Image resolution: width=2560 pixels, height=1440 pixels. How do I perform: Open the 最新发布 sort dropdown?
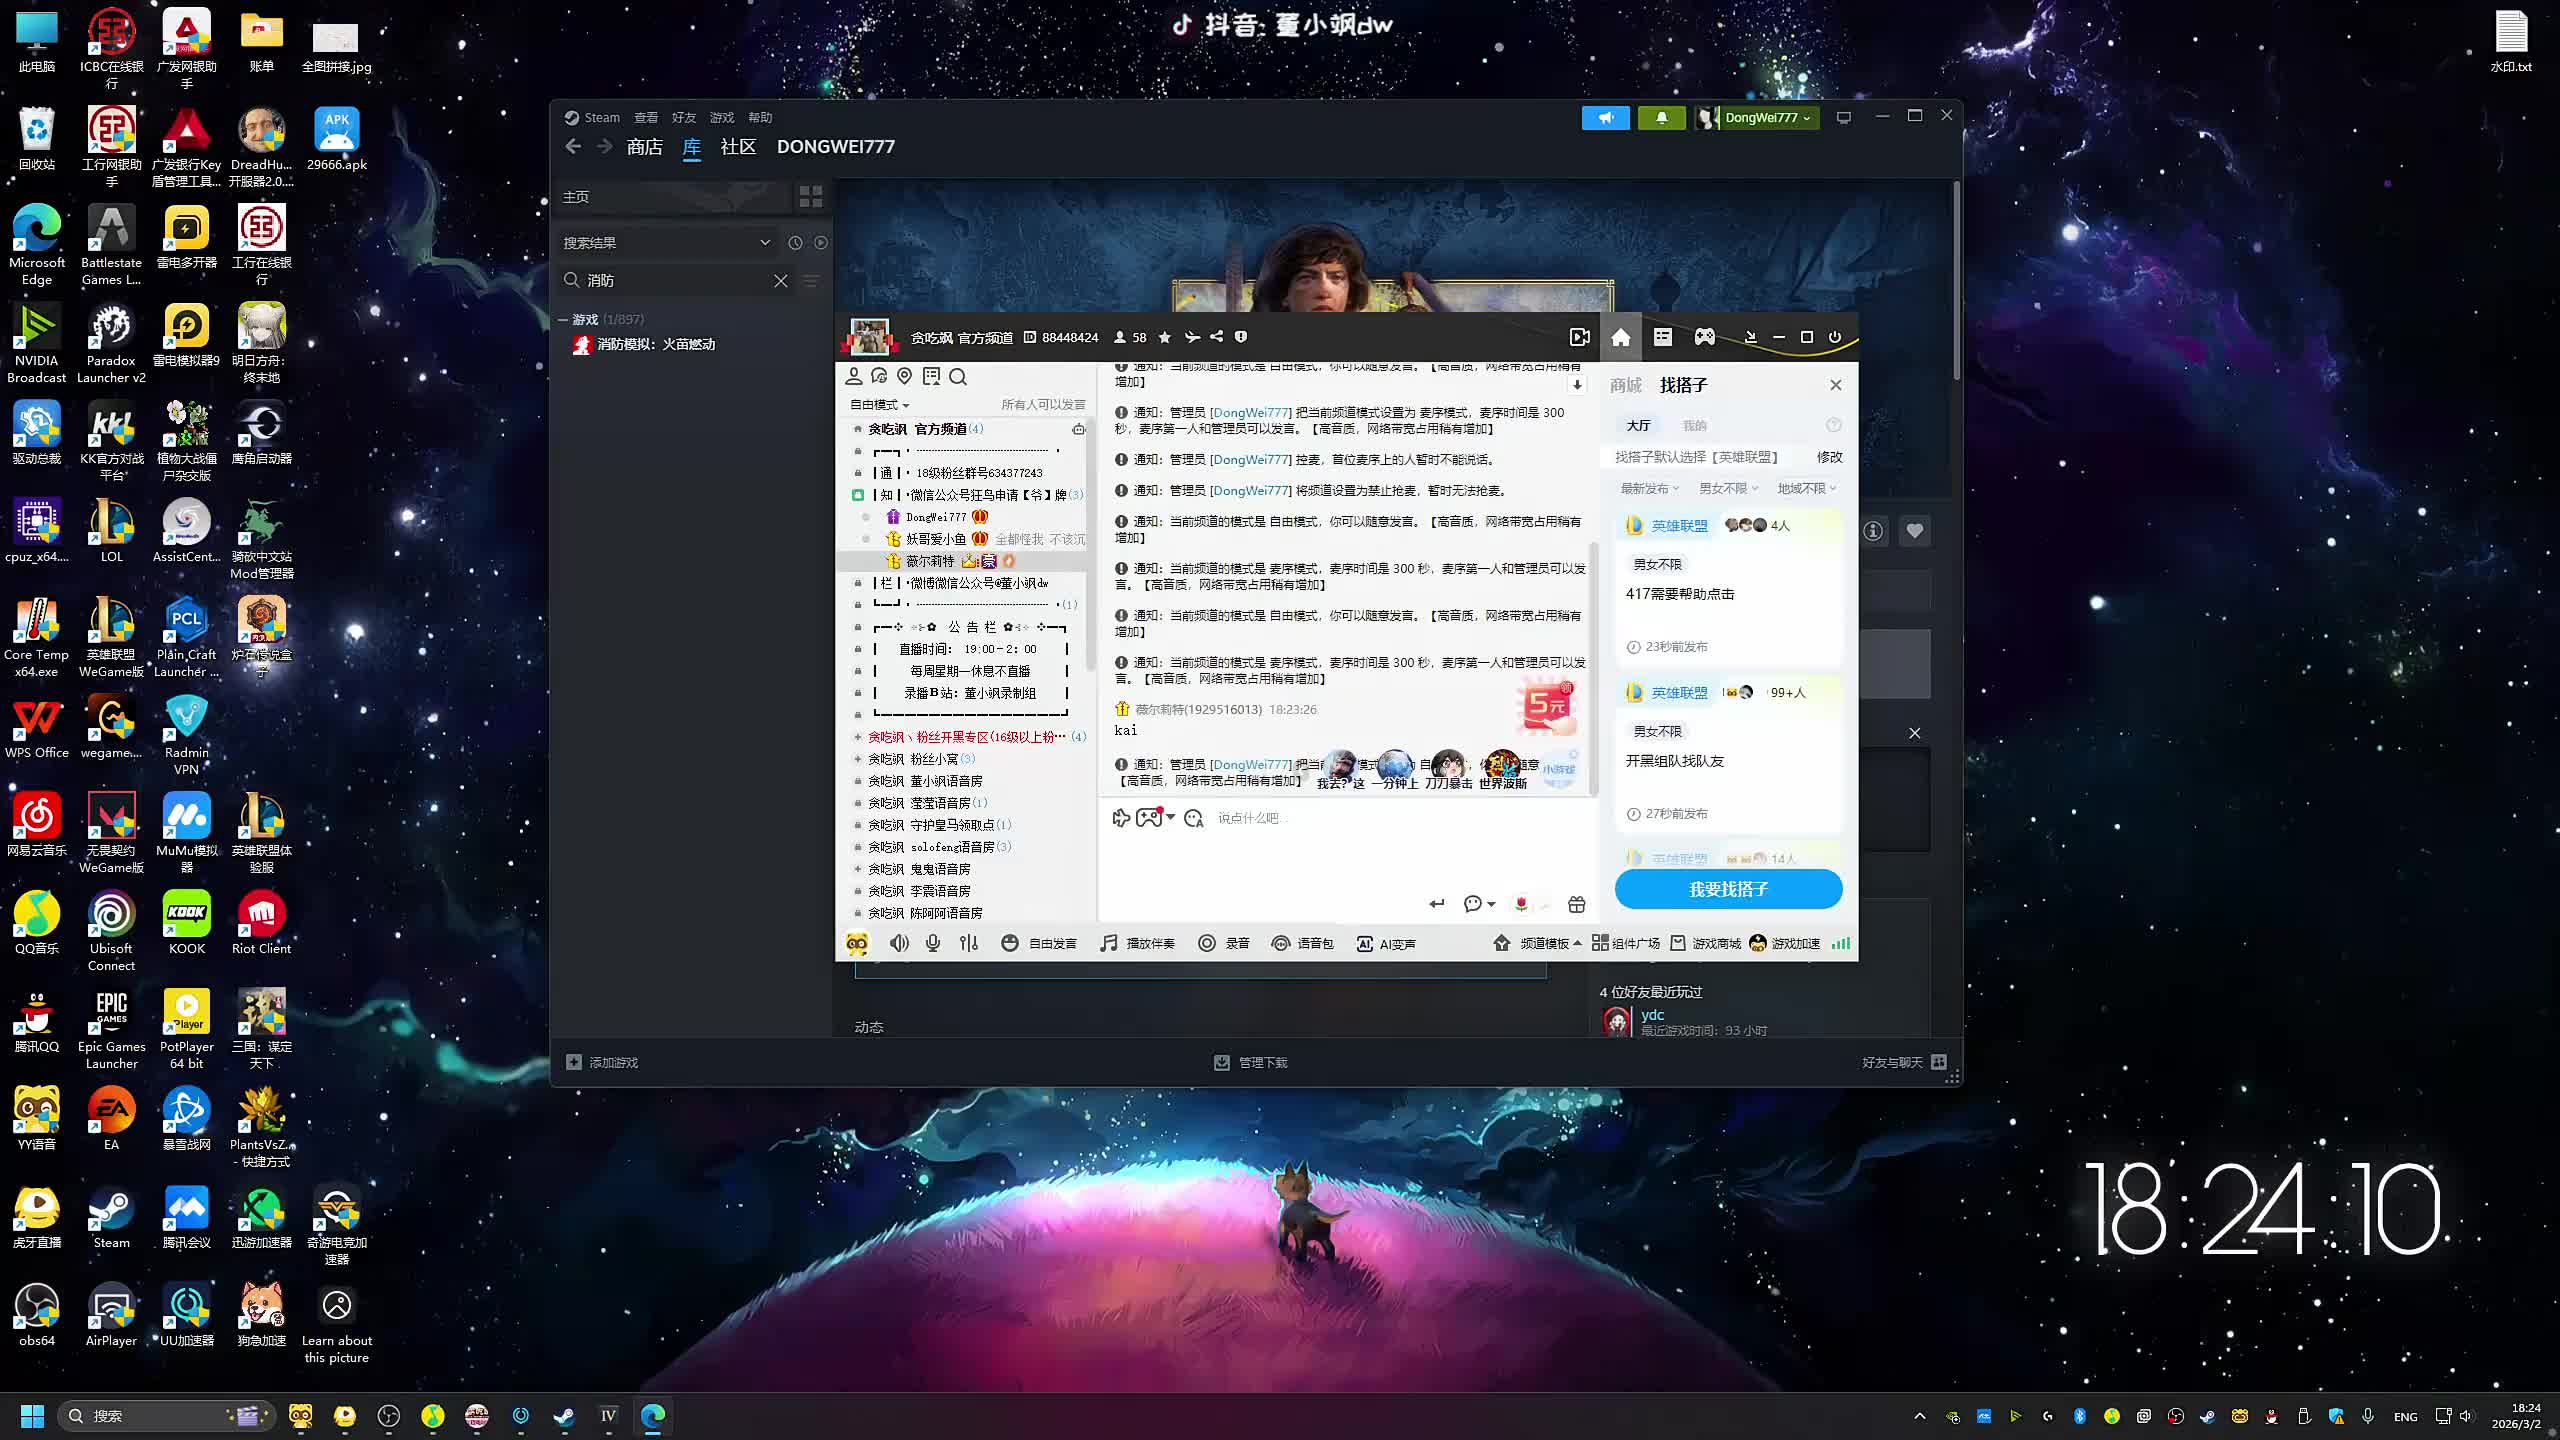(x=1650, y=488)
